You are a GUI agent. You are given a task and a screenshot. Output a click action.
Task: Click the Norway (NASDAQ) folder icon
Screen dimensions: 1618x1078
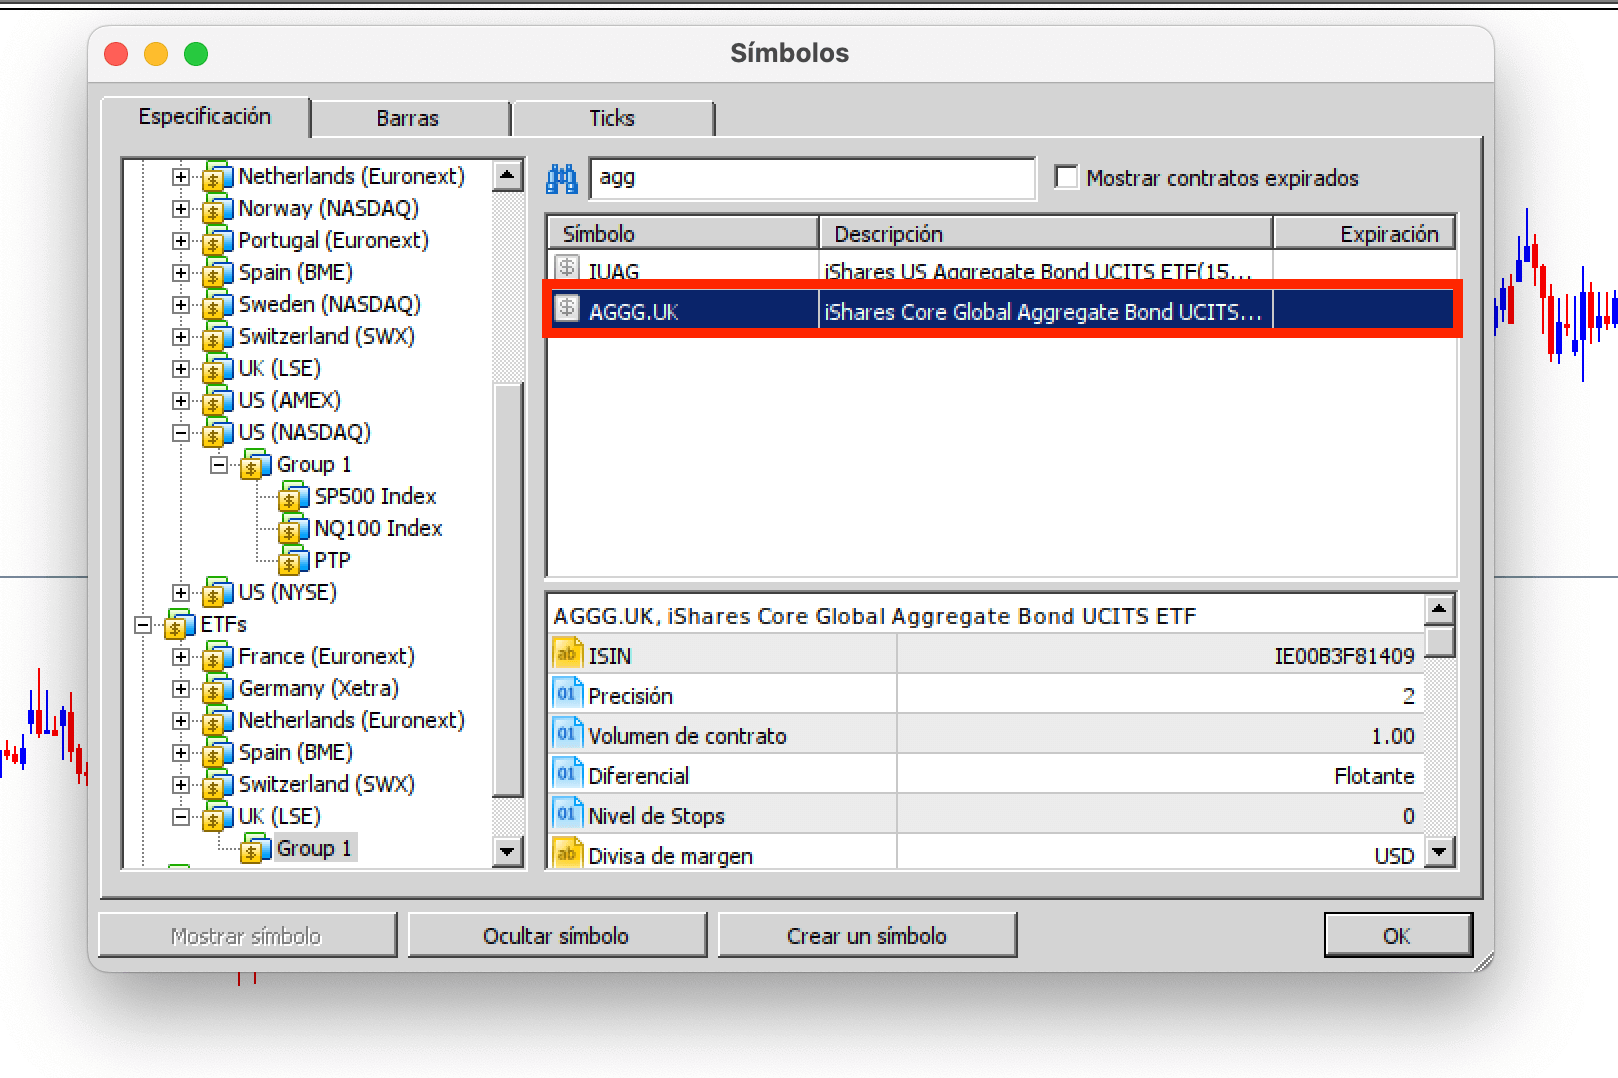pos(217,208)
